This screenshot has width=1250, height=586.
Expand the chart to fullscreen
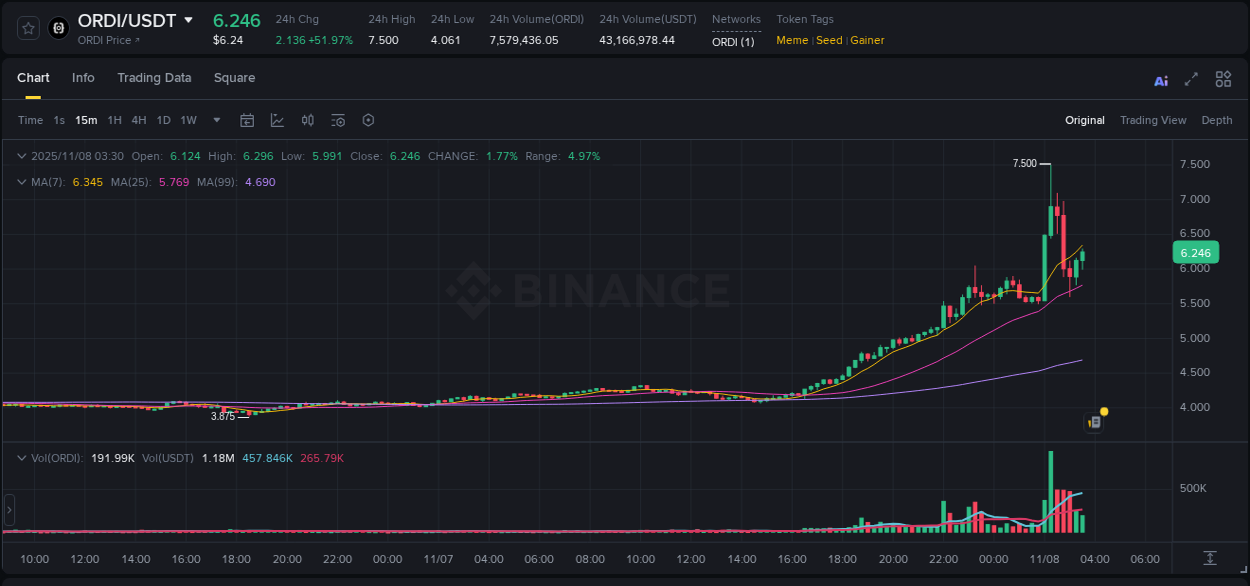point(1191,79)
